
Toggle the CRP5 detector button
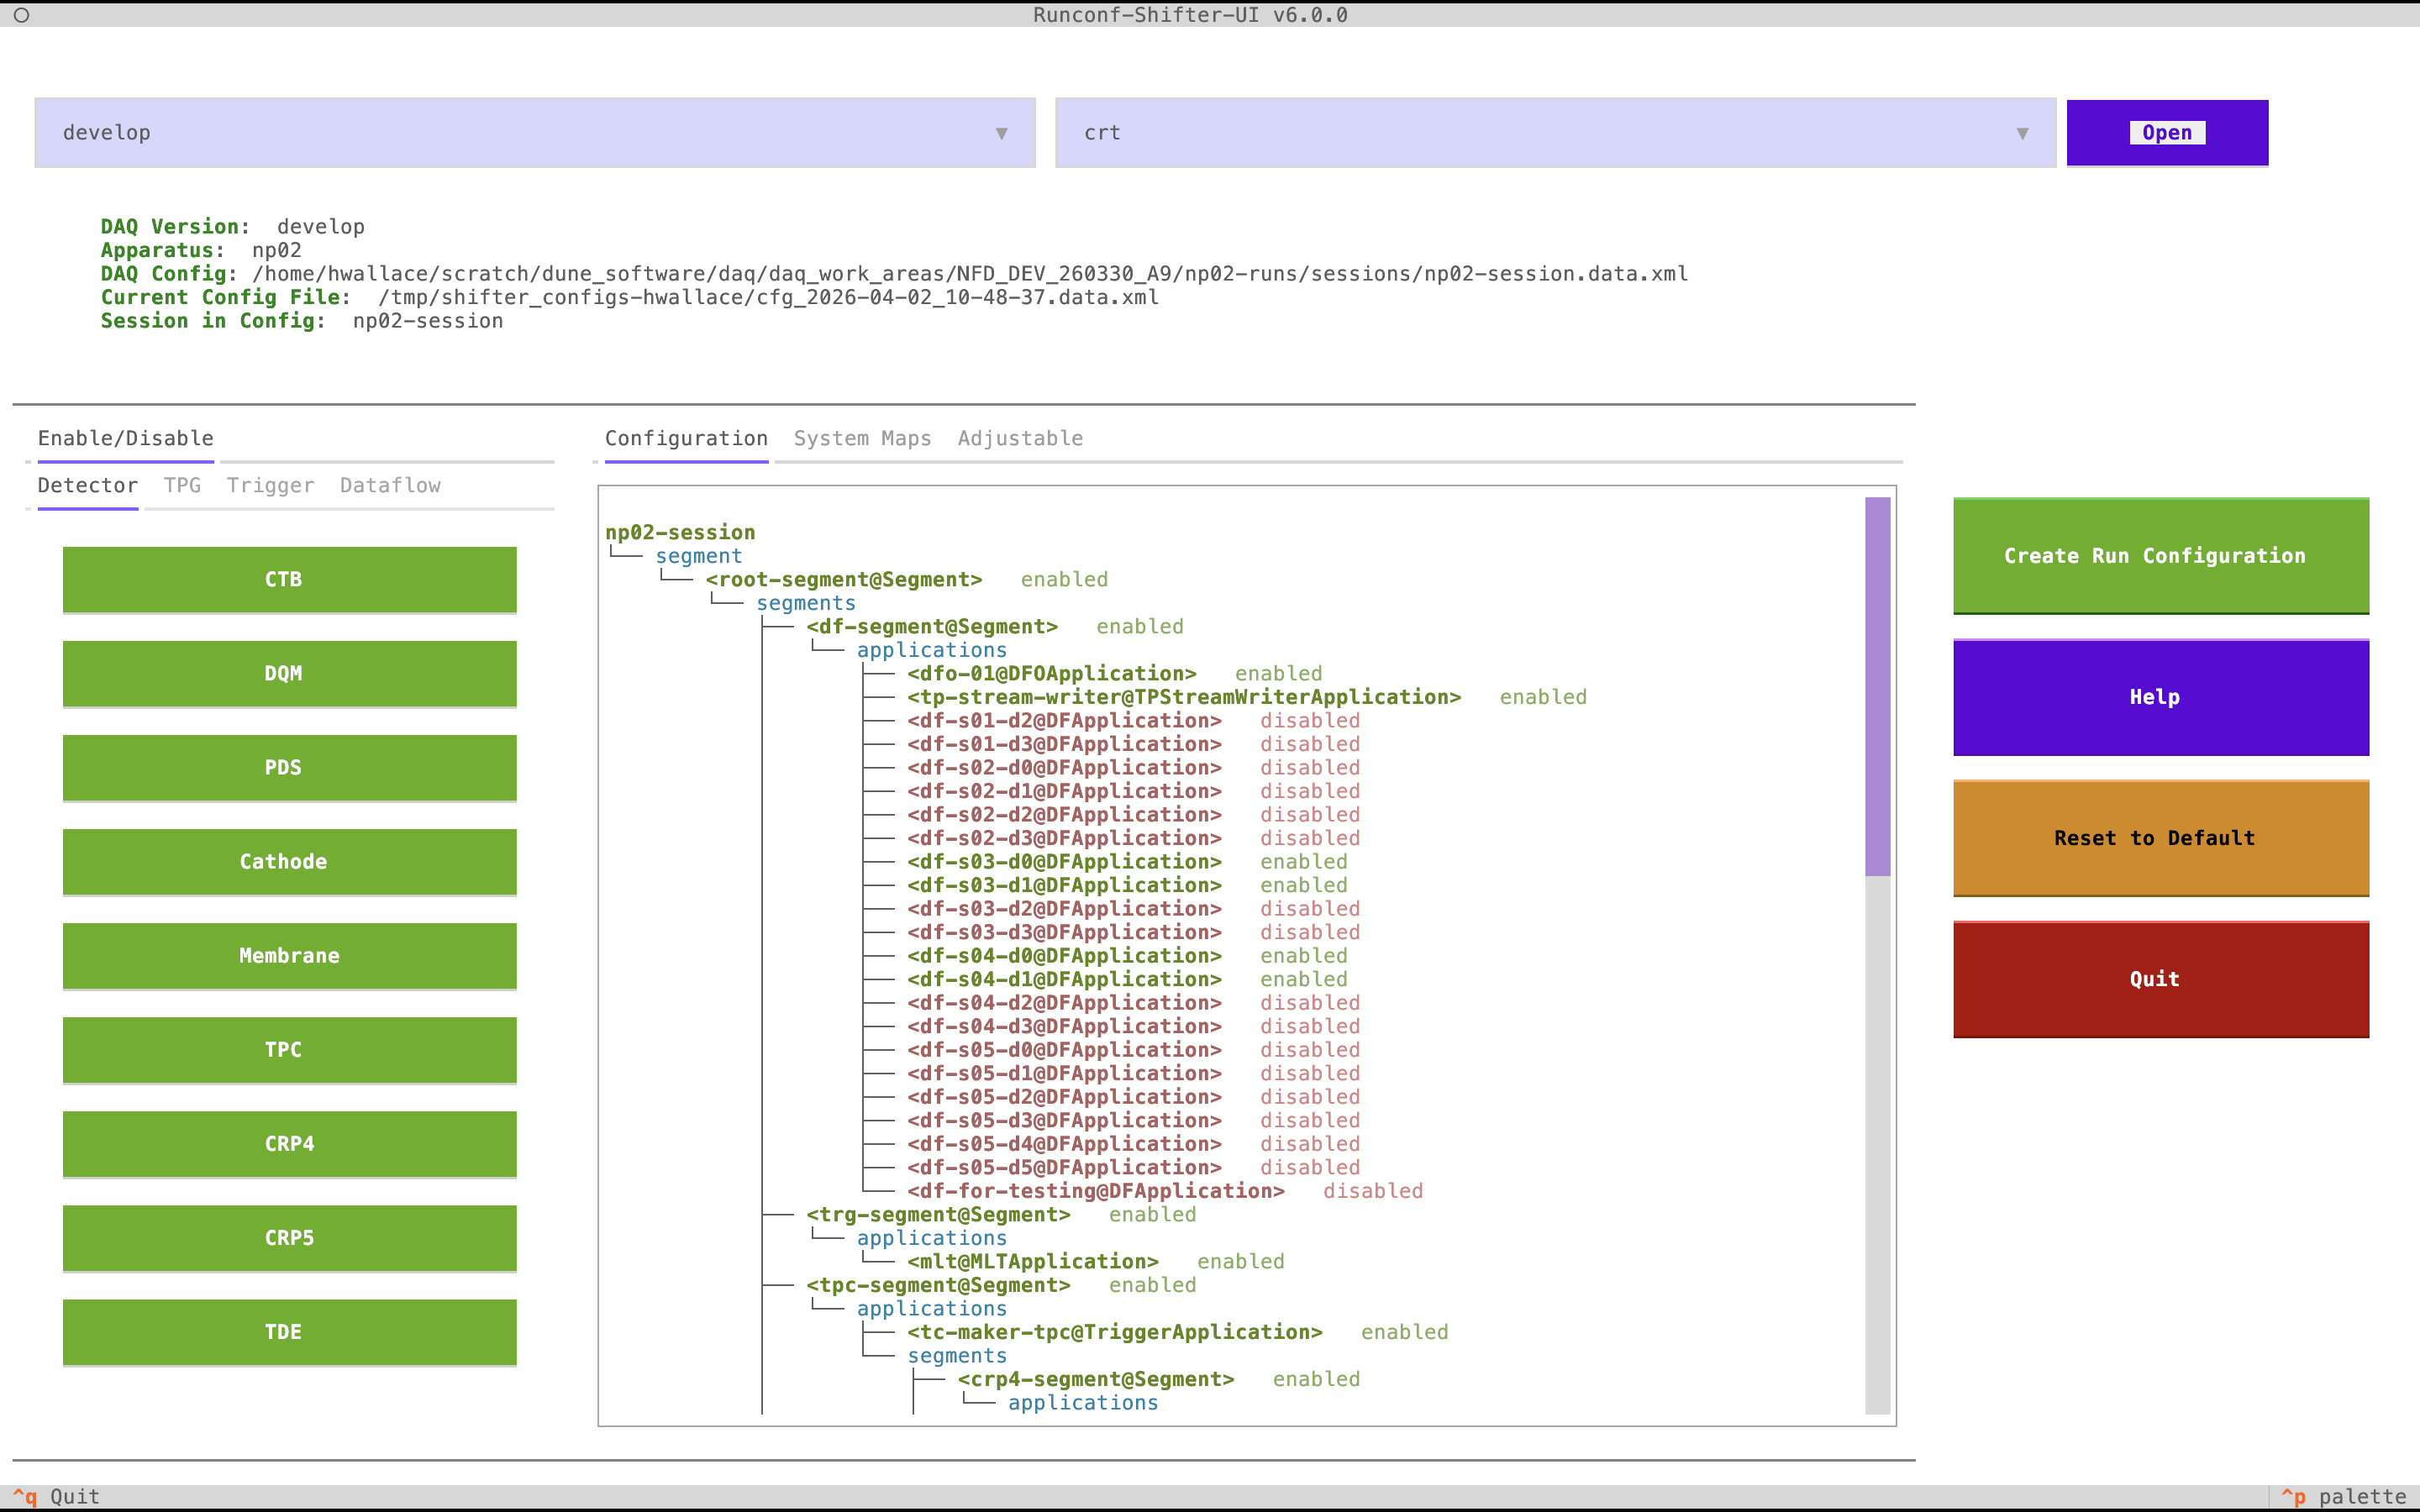pyautogui.click(x=290, y=1238)
